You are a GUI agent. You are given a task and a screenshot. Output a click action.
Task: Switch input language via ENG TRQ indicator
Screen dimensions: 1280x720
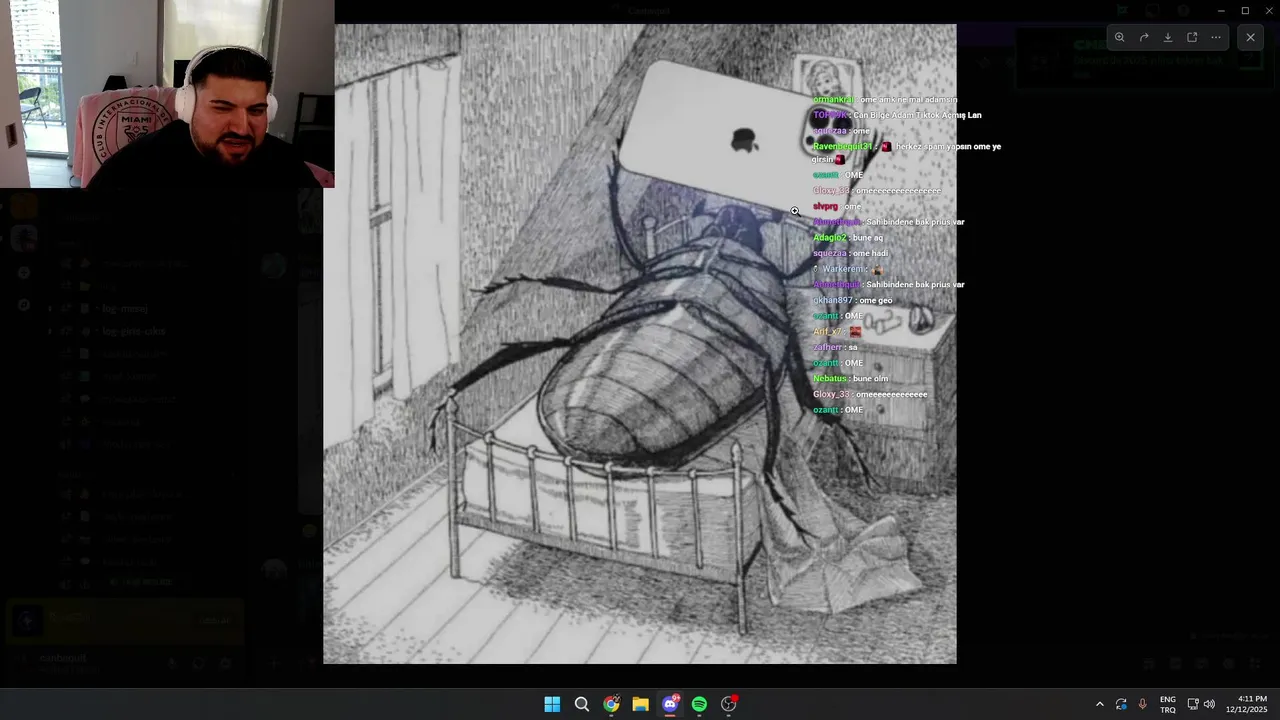click(x=1168, y=705)
